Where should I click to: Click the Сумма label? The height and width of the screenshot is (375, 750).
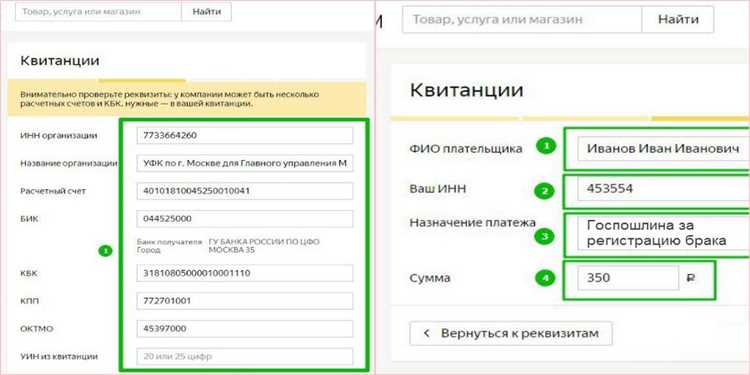(430, 278)
